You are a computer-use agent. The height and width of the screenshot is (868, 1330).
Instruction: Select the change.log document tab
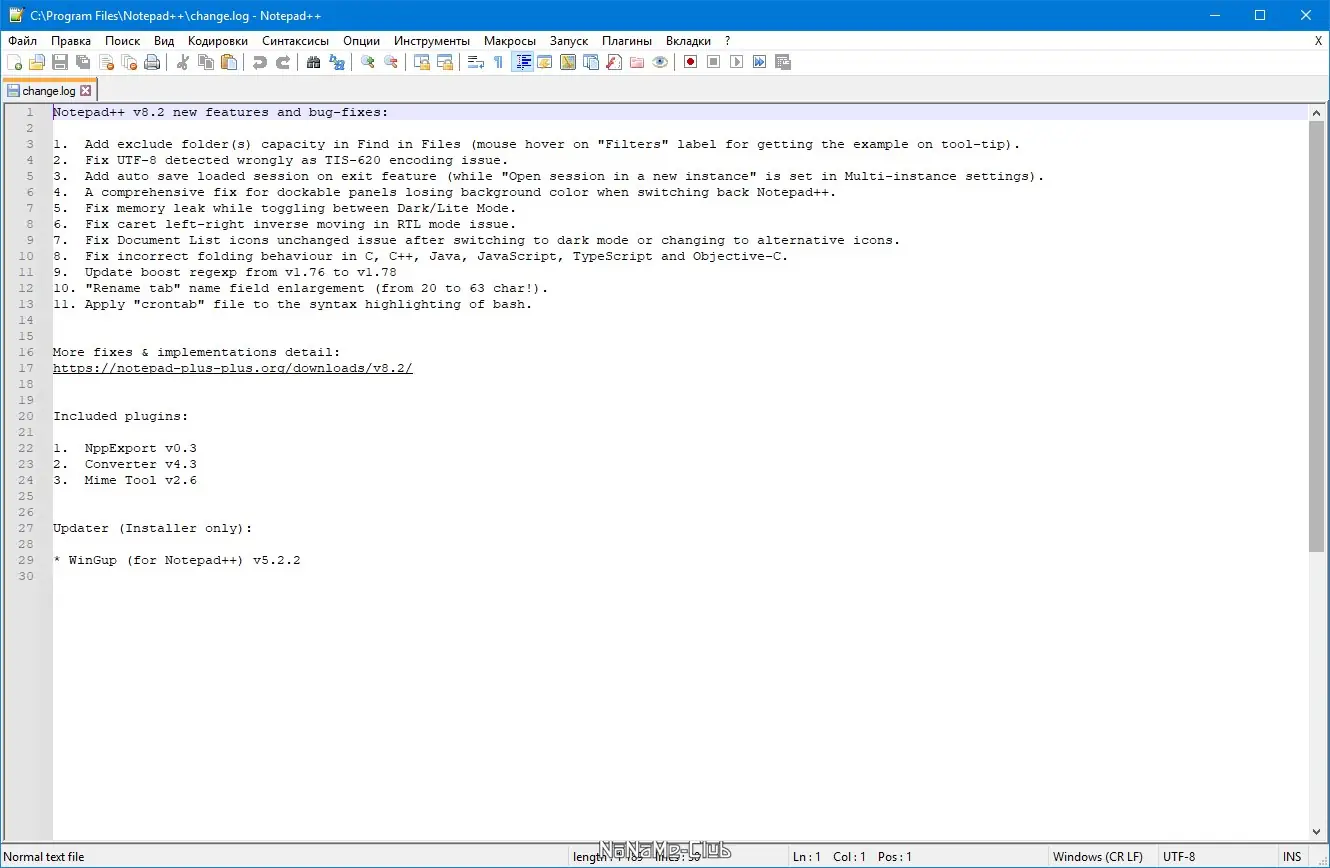(x=49, y=91)
